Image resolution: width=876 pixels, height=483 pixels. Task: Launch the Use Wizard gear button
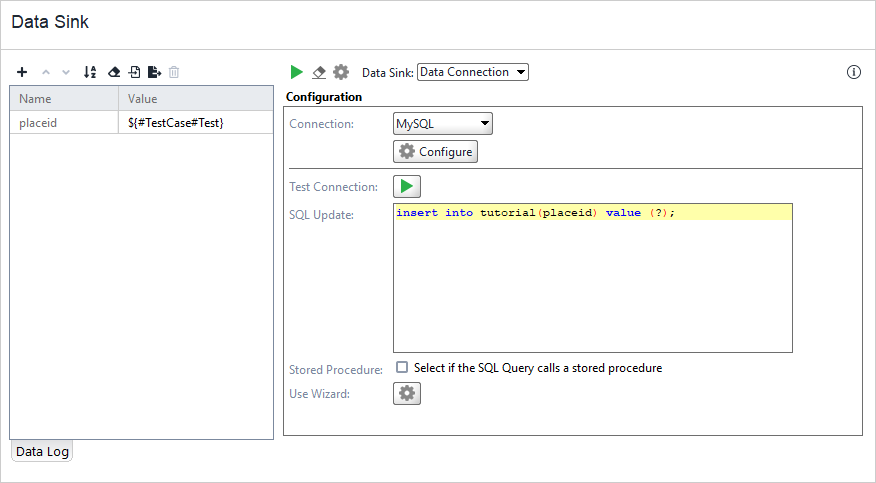coord(407,394)
